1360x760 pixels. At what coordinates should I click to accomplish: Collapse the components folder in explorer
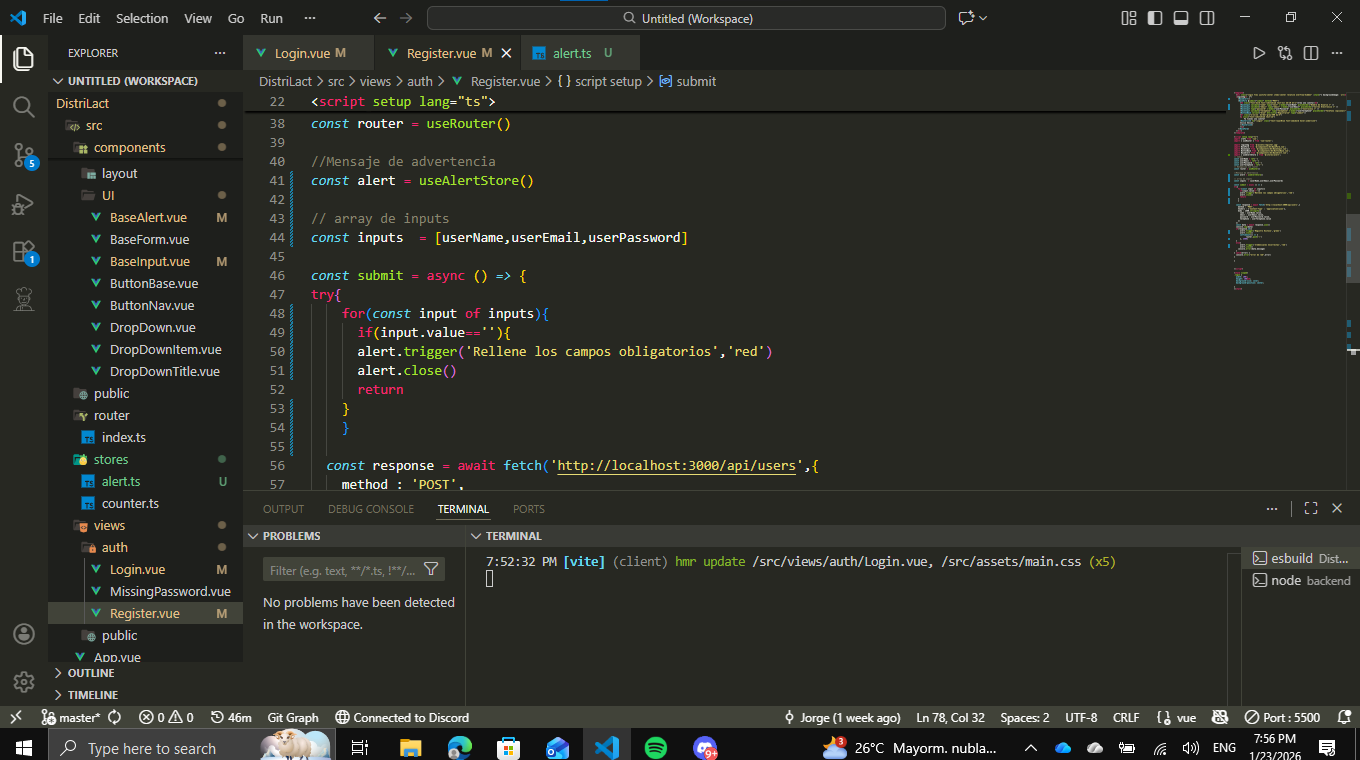pyautogui.click(x=129, y=147)
